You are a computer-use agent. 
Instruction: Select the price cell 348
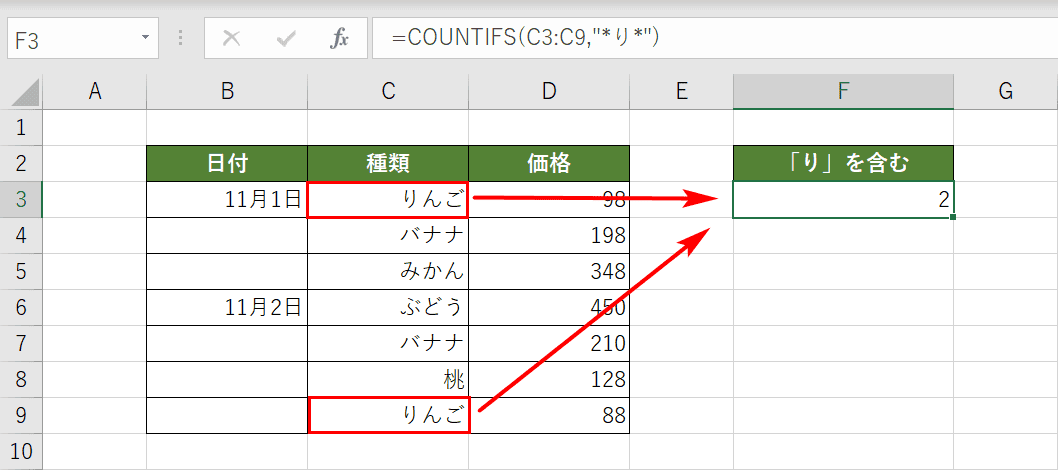(x=549, y=272)
